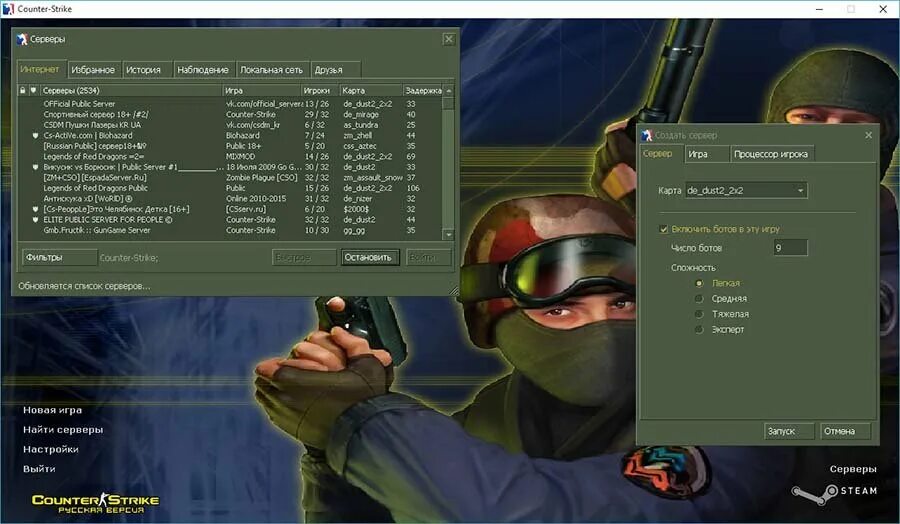The image size is (900, 524).
Task: Sort by Игра column header
Action: [262, 90]
